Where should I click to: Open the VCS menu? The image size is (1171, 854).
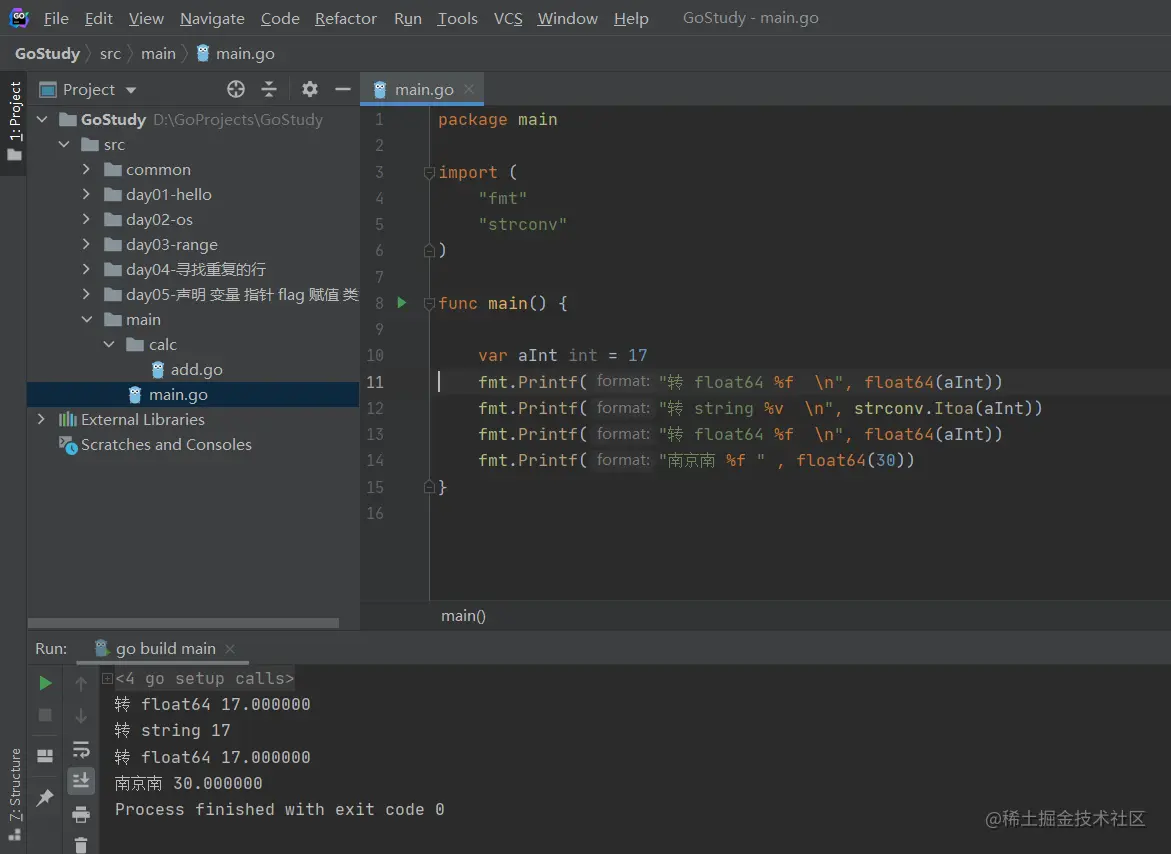508,18
